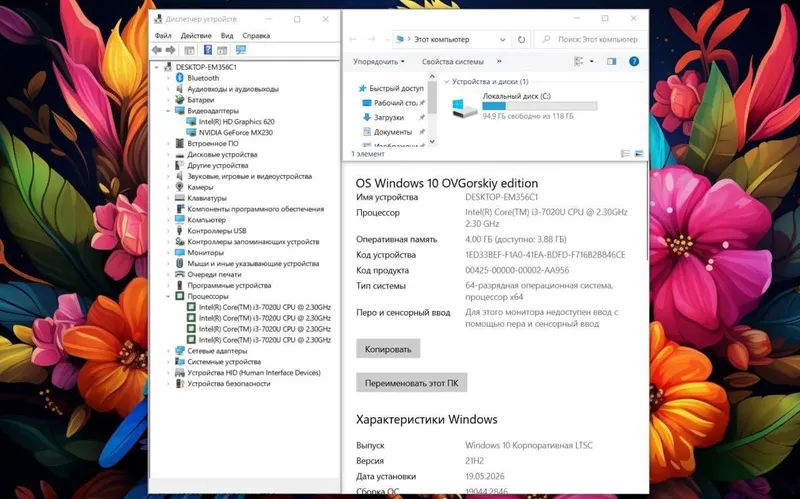
Task: Select the Intel(R) HD Graphics 620 adapter
Action: (x=236, y=121)
